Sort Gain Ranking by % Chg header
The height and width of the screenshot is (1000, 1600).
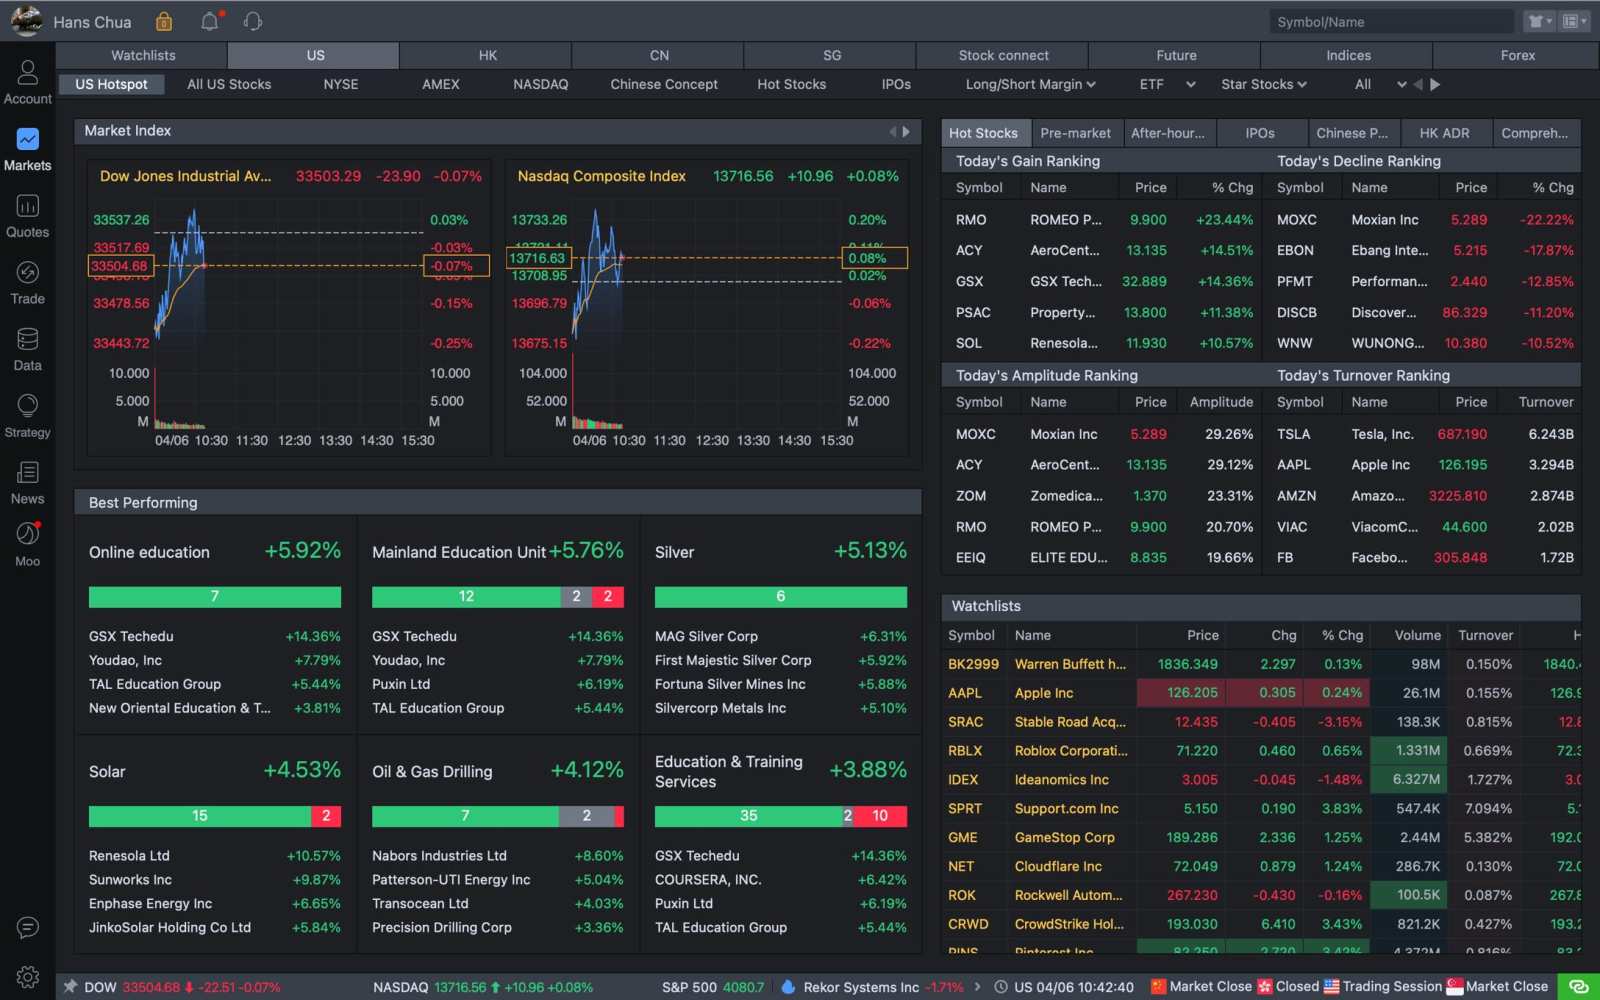pos(1232,187)
